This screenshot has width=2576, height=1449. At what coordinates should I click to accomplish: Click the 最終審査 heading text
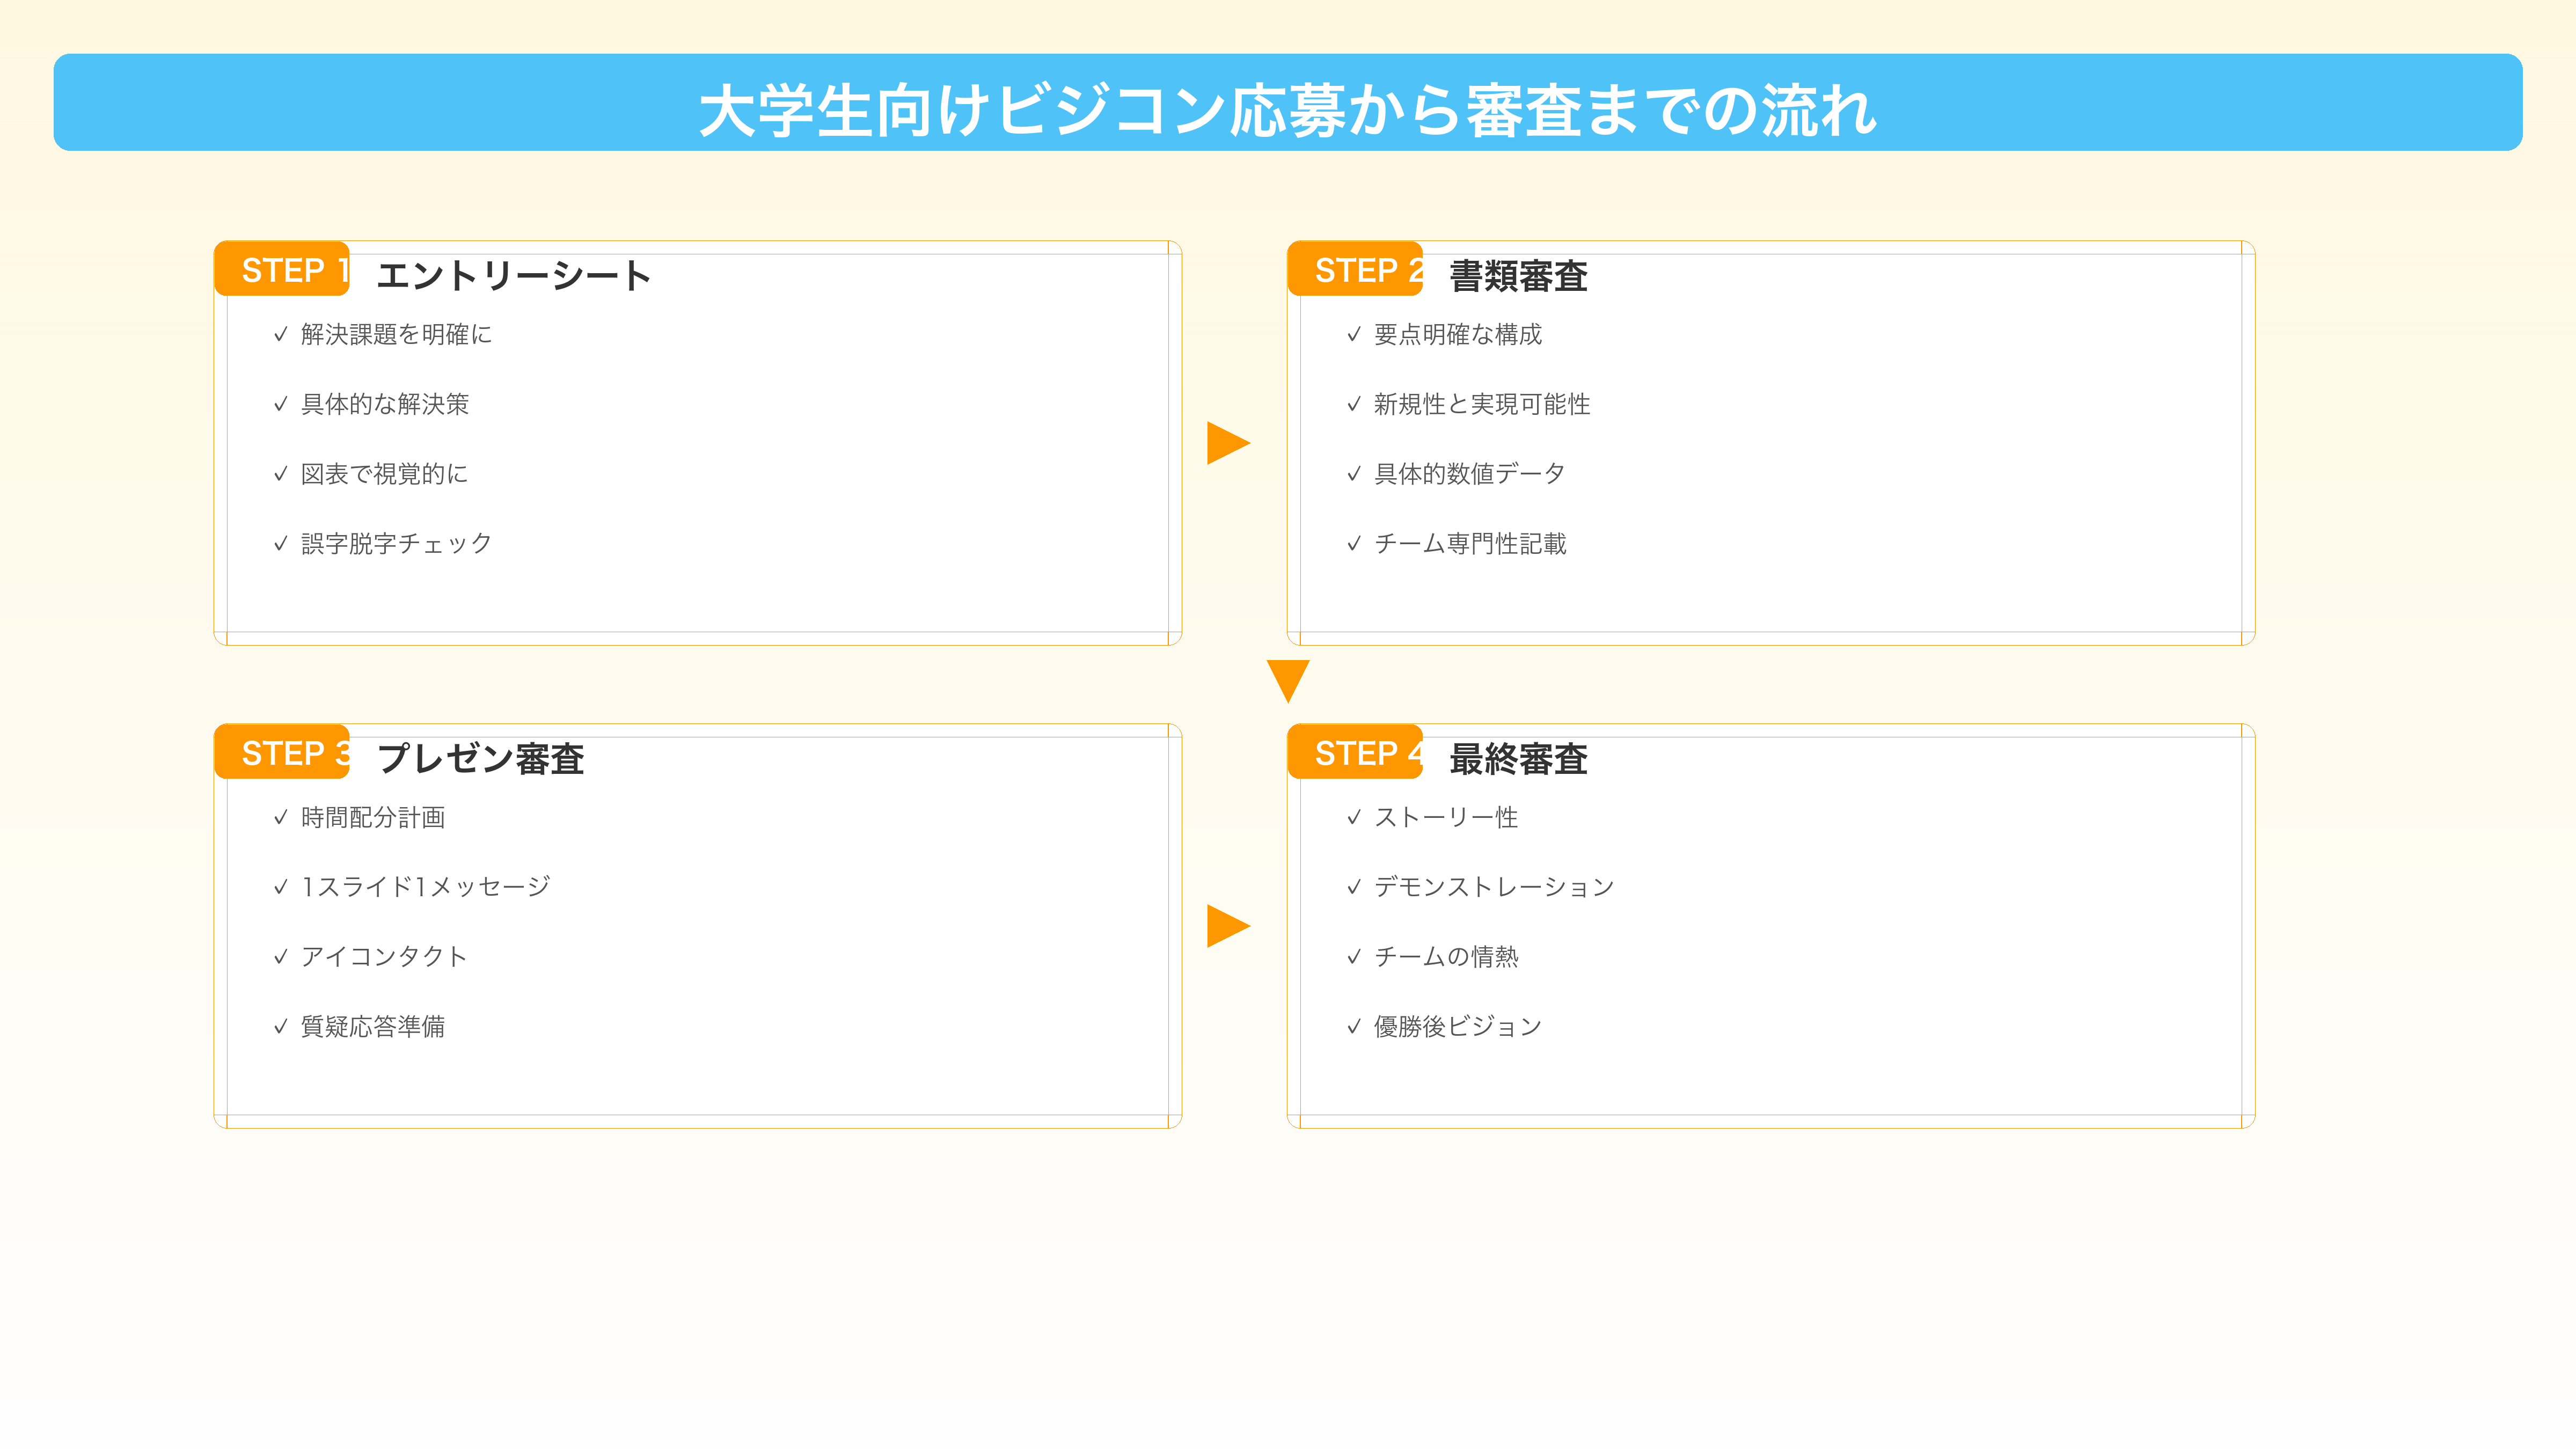(x=1518, y=759)
